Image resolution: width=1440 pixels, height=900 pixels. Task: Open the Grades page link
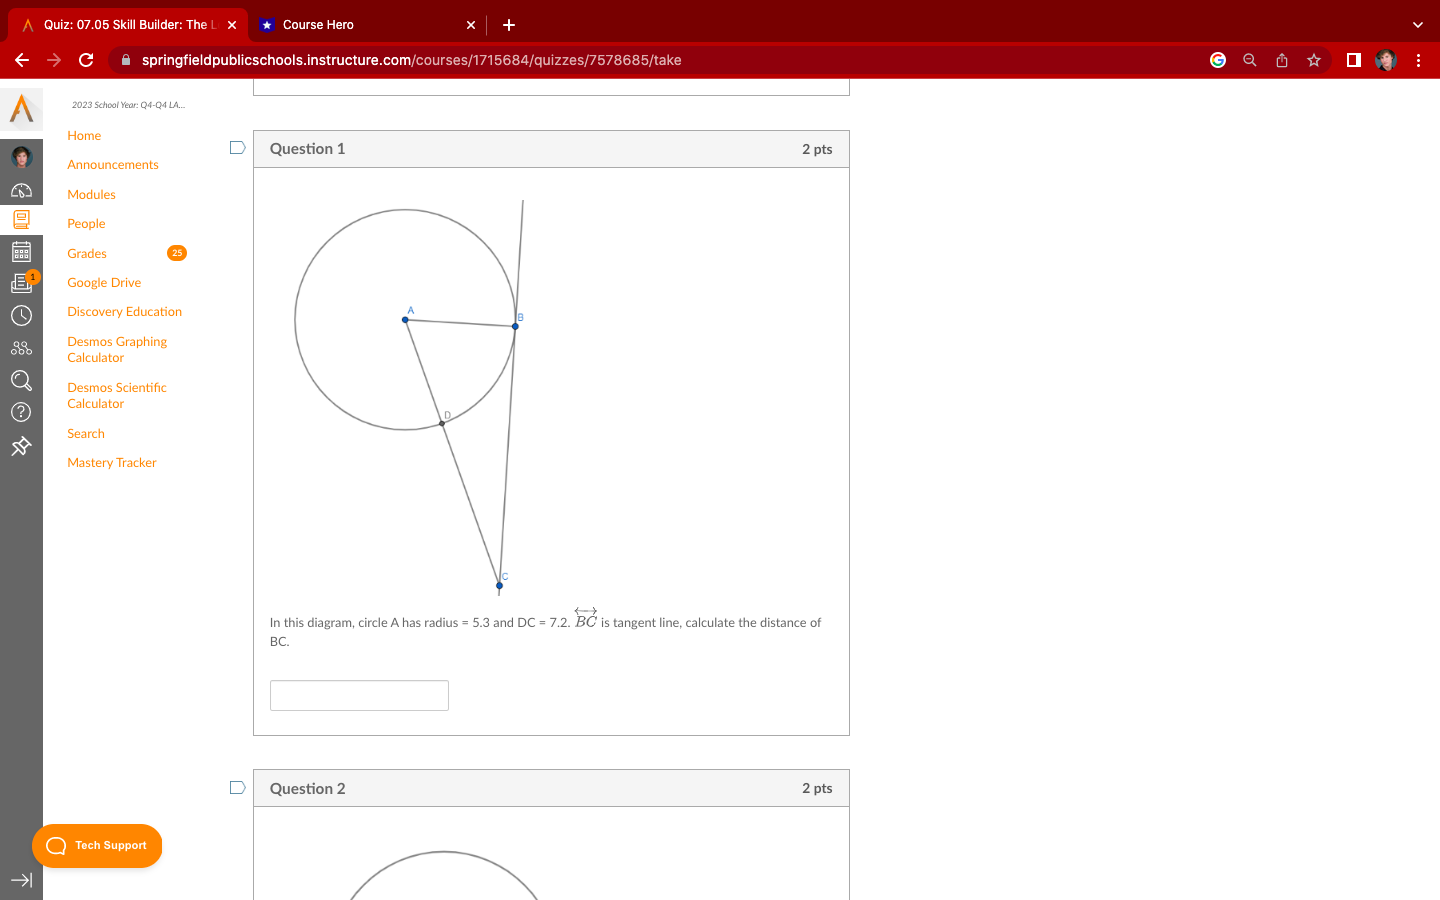tap(86, 253)
